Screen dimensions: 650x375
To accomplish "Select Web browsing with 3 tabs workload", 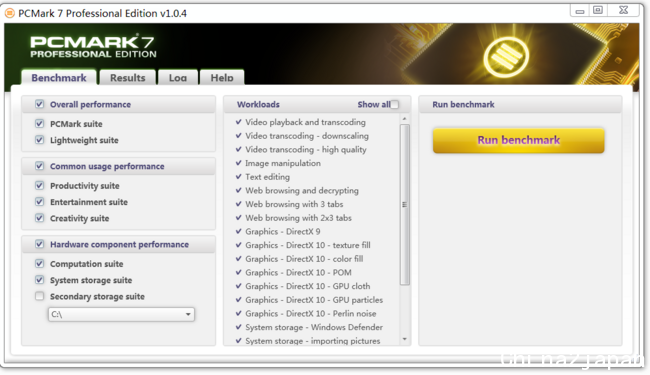I will (x=294, y=204).
